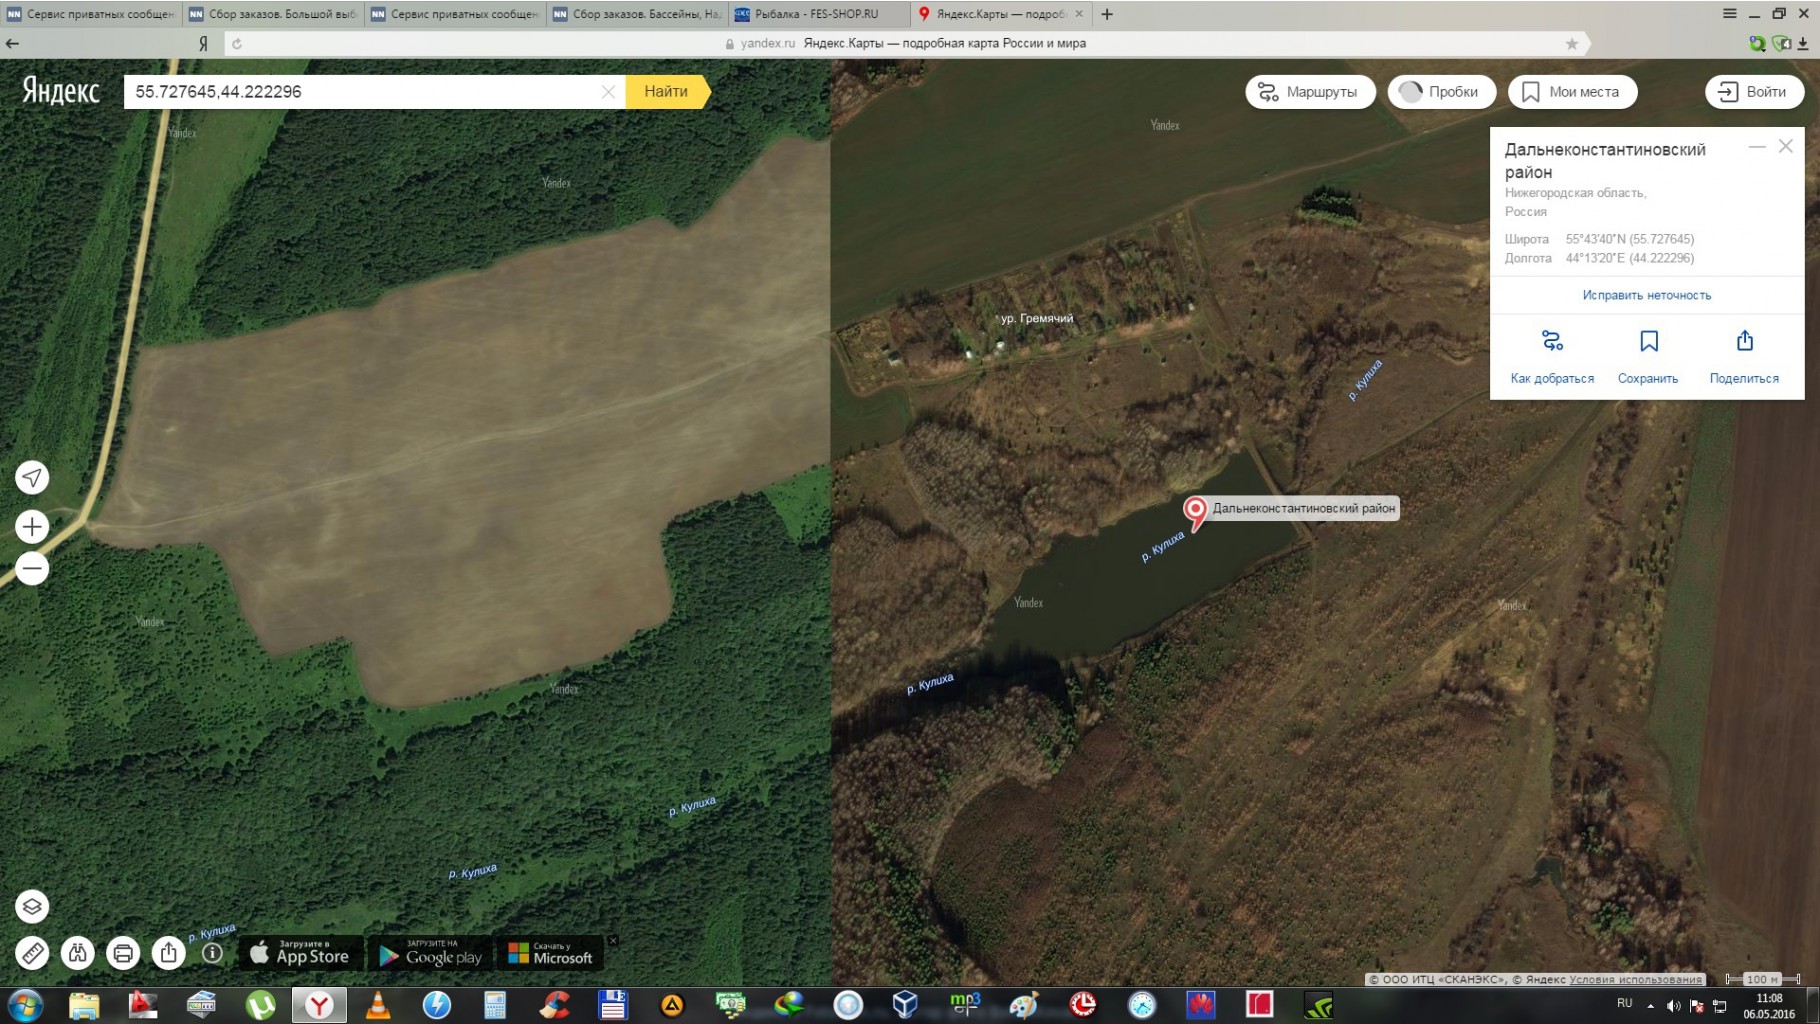
Task: Open Windows Start button
Action: pos(25,1005)
